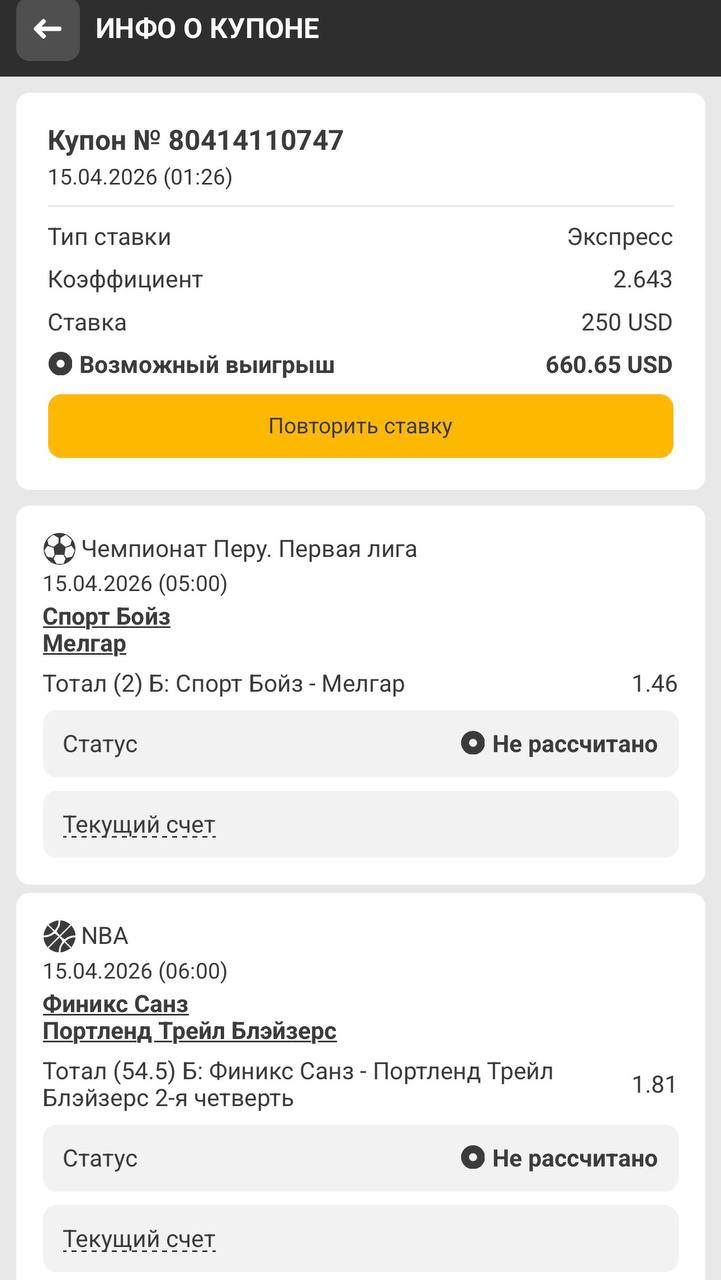Tap the back arrow icon
This screenshot has width=721, height=1280.
click(48, 30)
